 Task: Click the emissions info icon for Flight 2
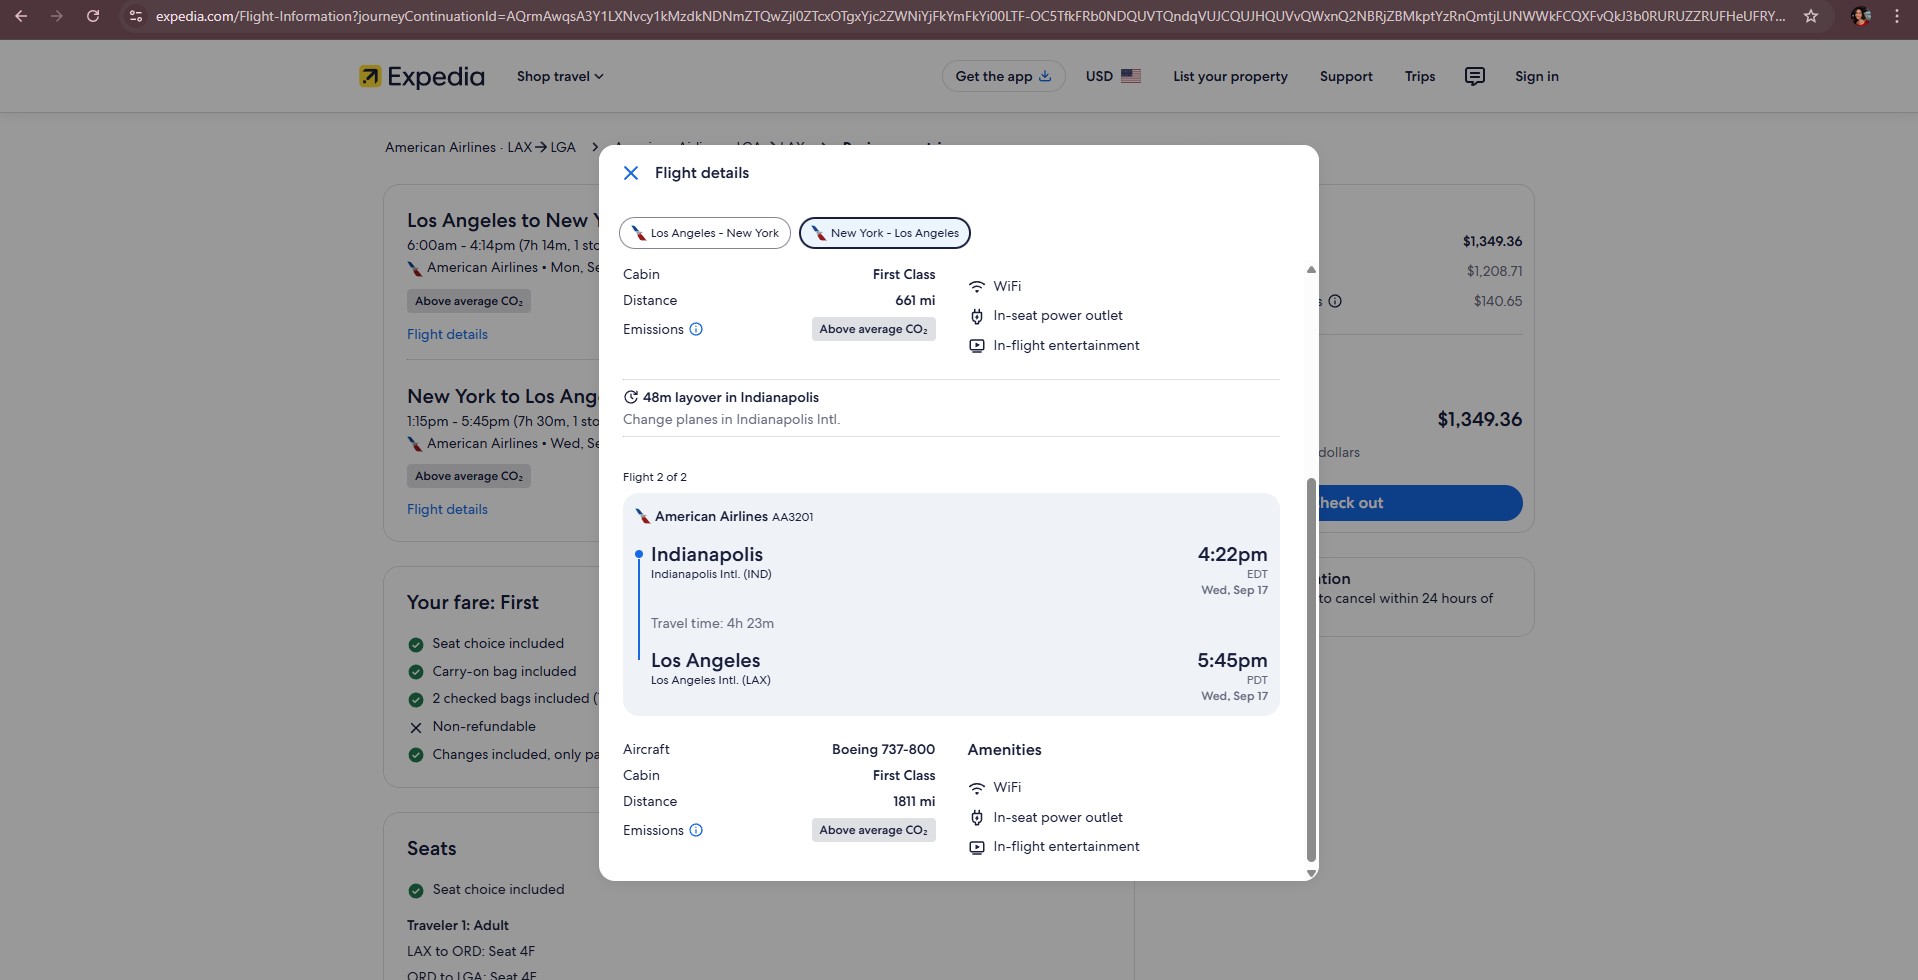coord(696,830)
